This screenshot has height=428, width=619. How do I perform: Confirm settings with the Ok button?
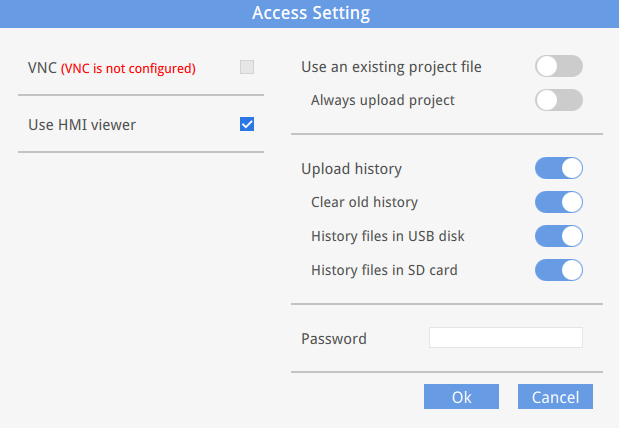coord(461,396)
